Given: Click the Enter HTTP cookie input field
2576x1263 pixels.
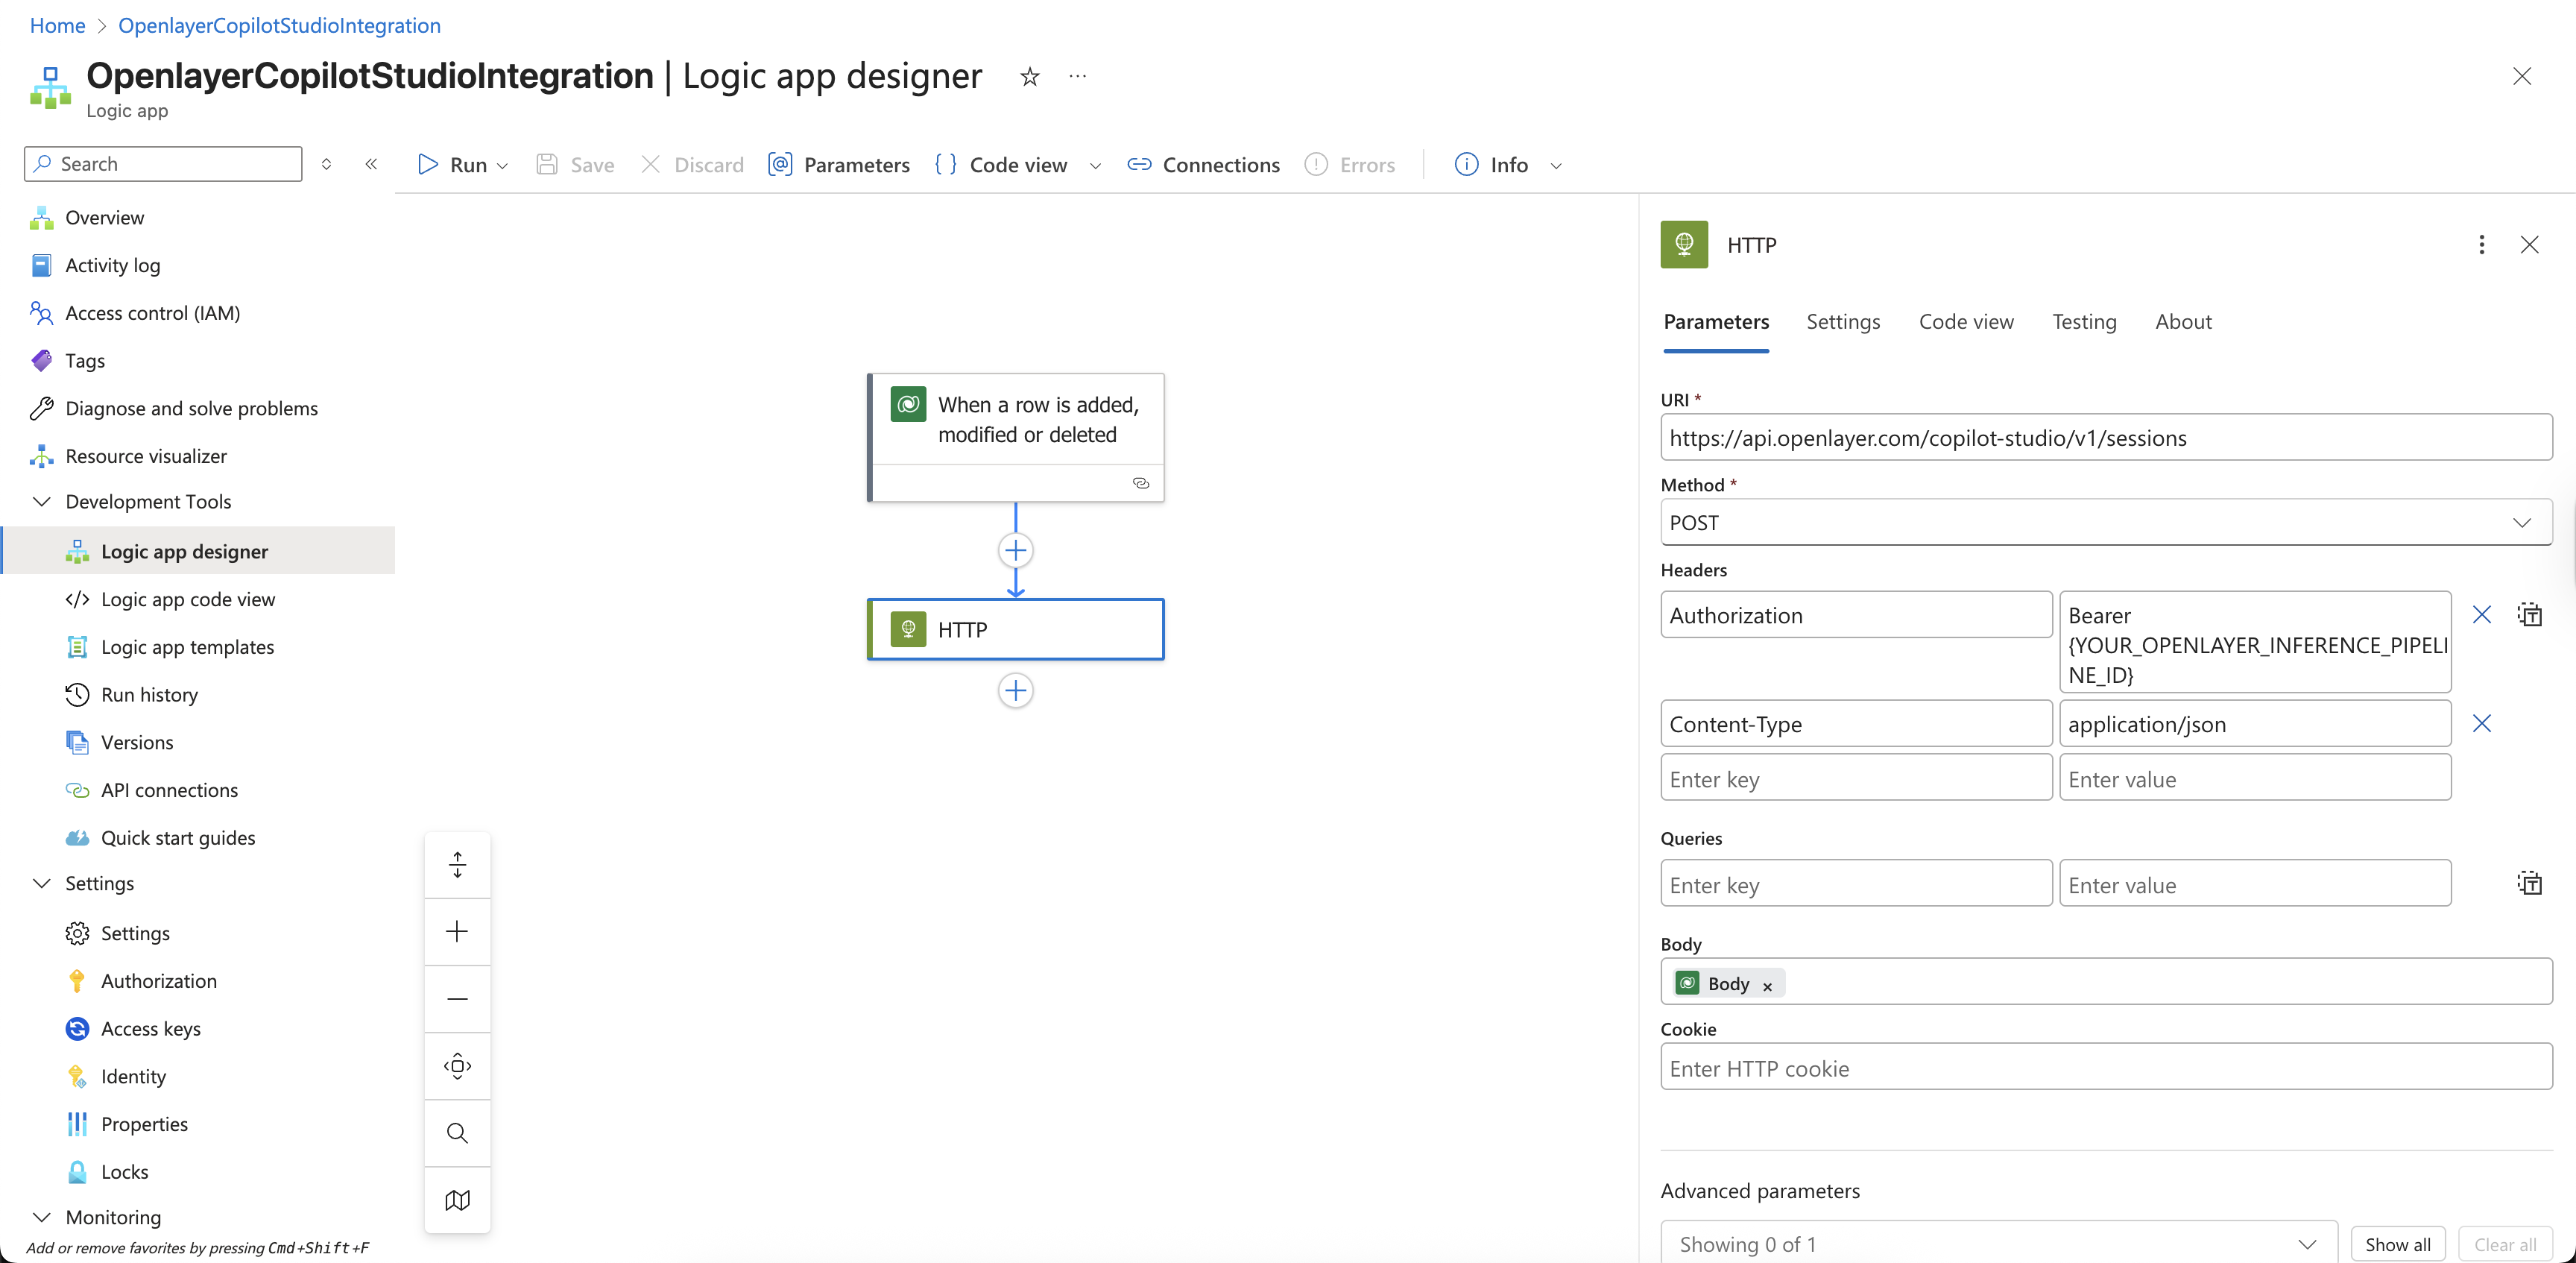Looking at the screenshot, I should (x=2104, y=1068).
